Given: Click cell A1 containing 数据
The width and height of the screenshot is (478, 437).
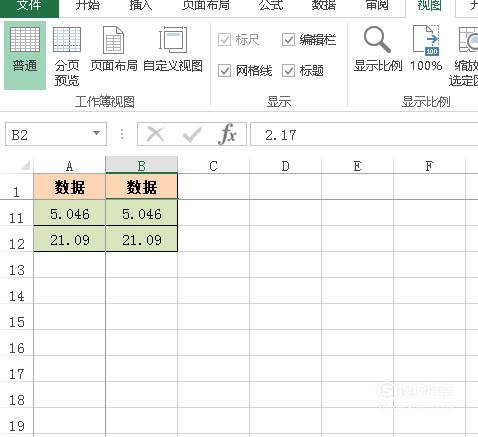Looking at the screenshot, I should coord(70,187).
